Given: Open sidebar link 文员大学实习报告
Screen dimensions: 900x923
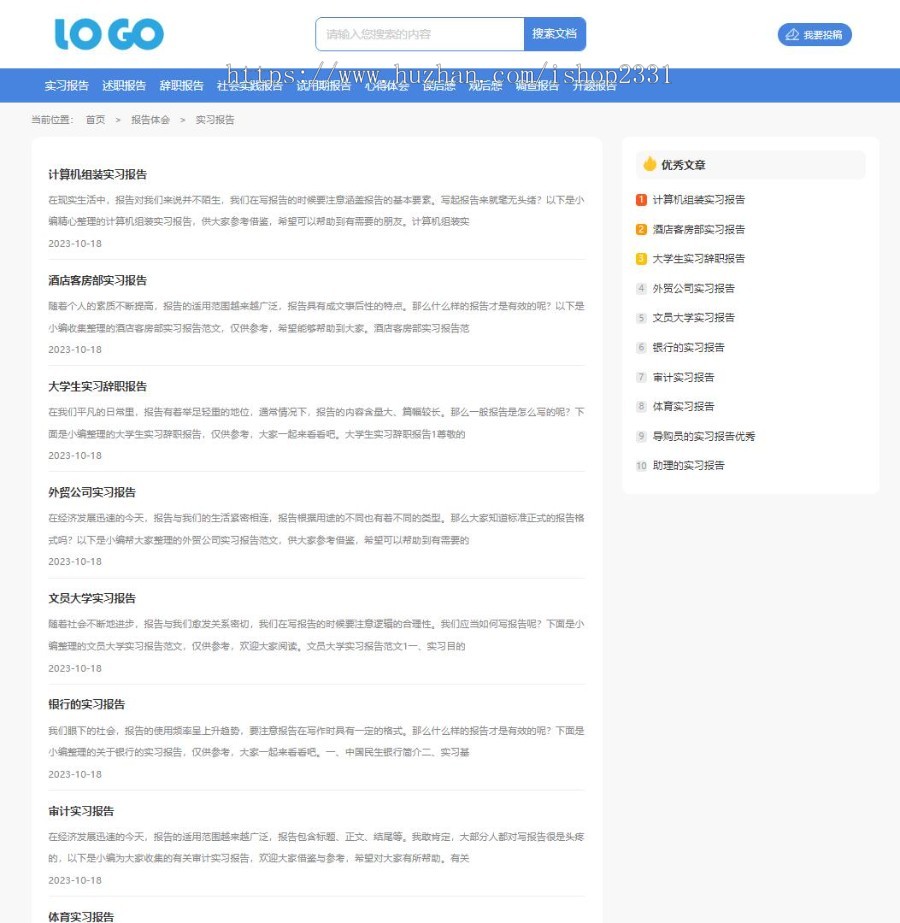Looking at the screenshot, I should pyautogui.click(x=693, y=318).
